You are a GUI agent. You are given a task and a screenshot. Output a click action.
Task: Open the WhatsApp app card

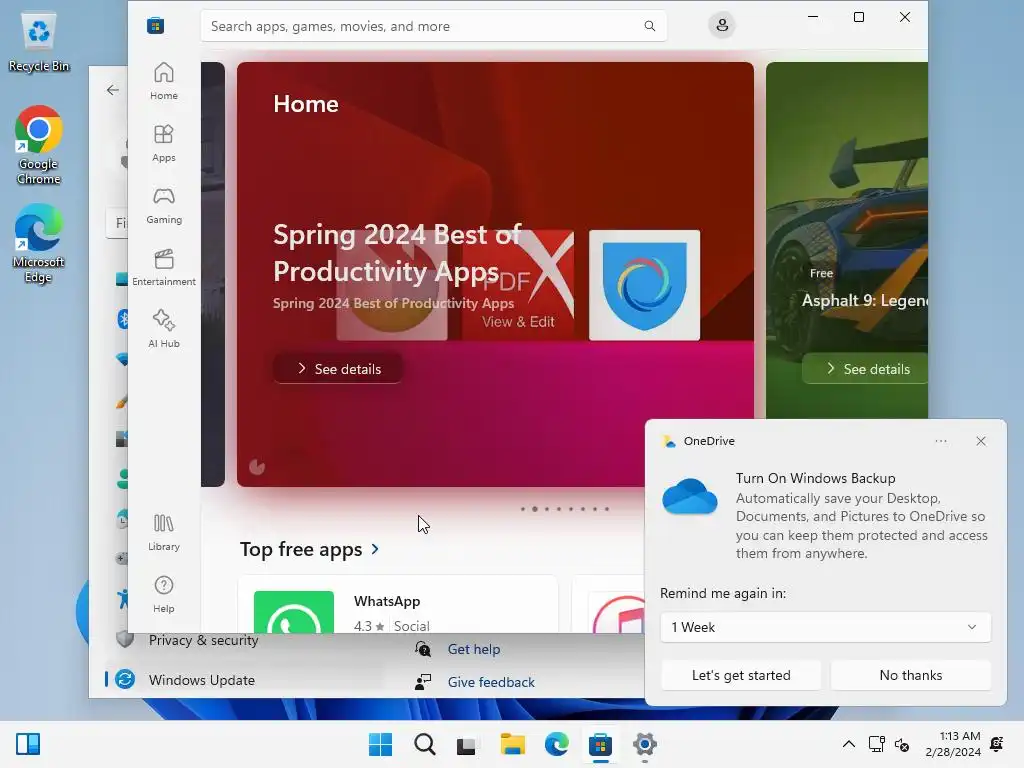point(398,604)
